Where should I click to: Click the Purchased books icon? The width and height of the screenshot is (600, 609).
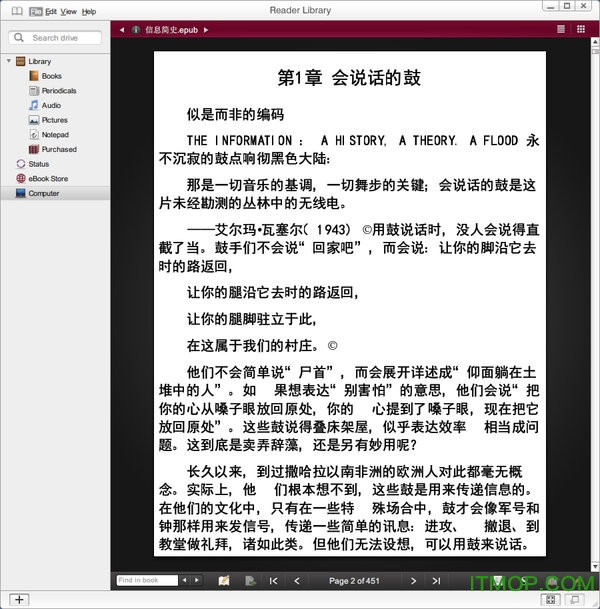click(x=34, y=149)
